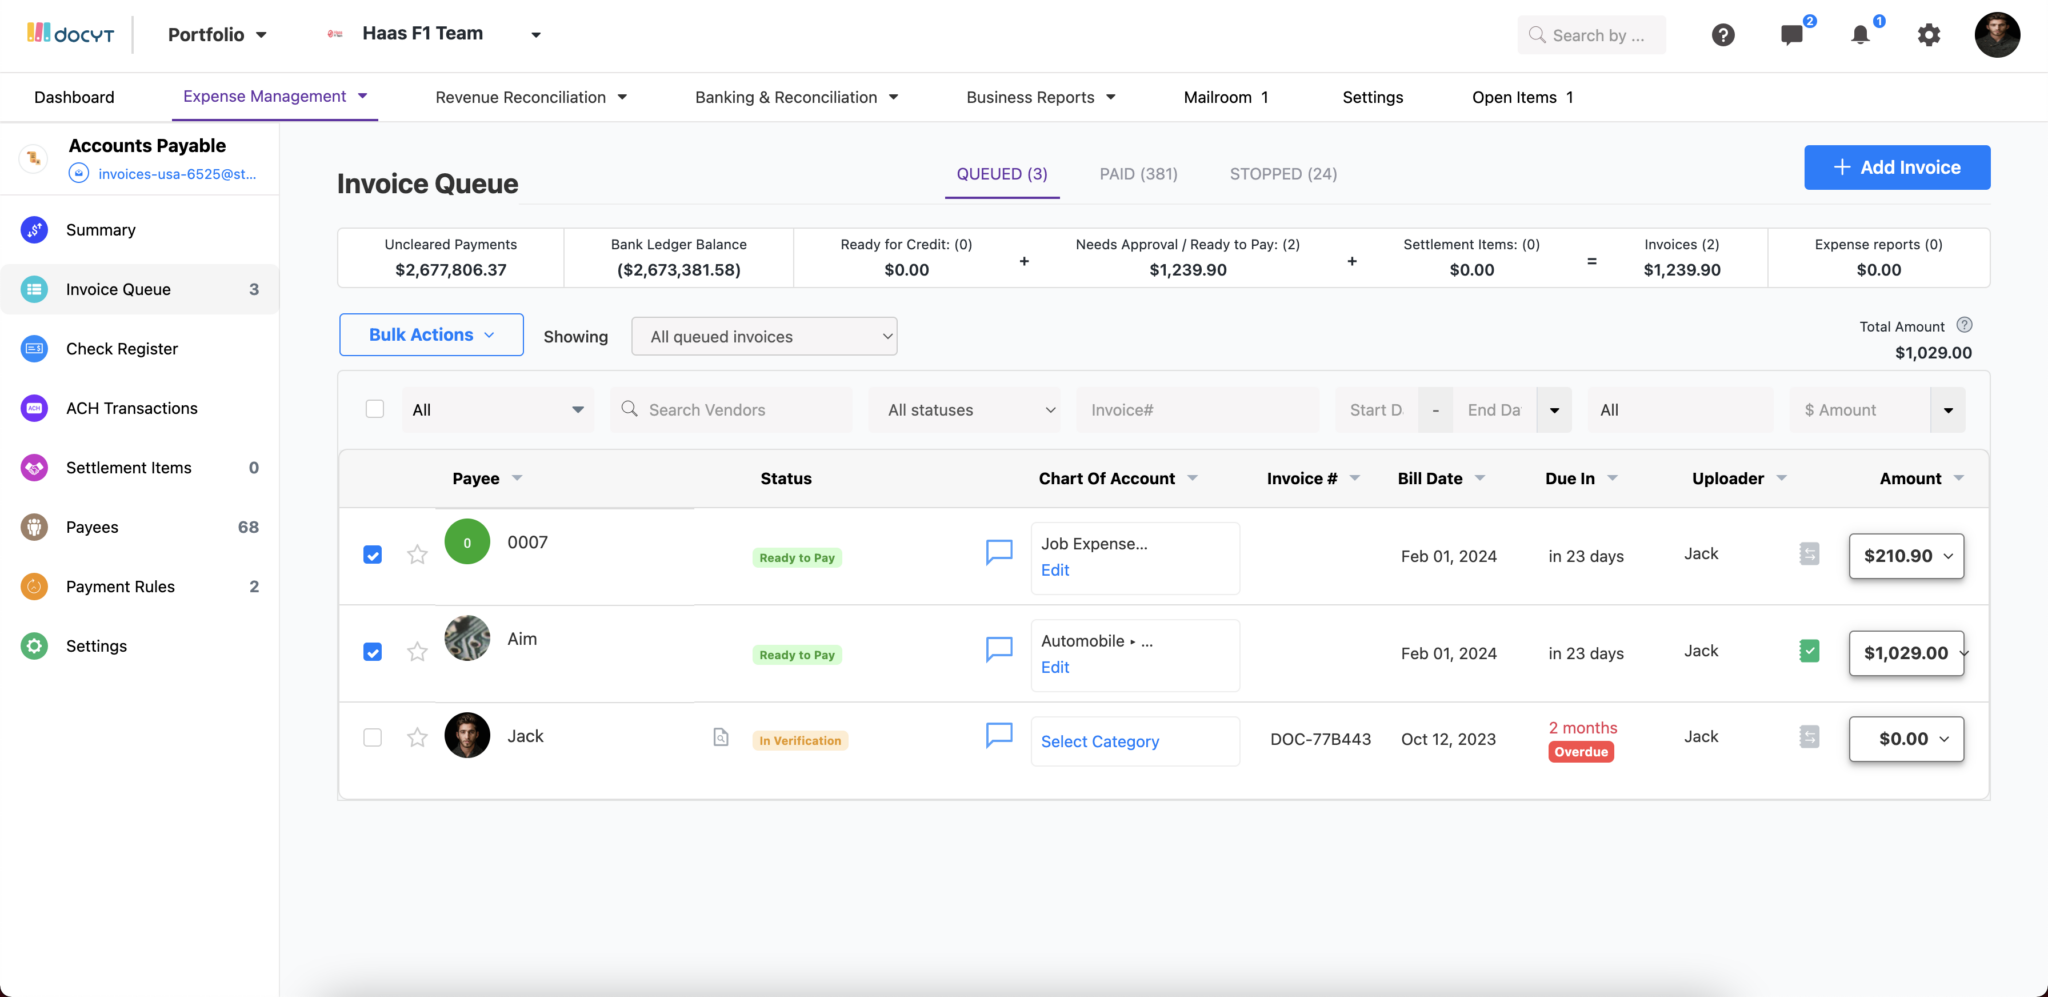
Task: Select Check Register from the sidebar
Action: (121, 348)
